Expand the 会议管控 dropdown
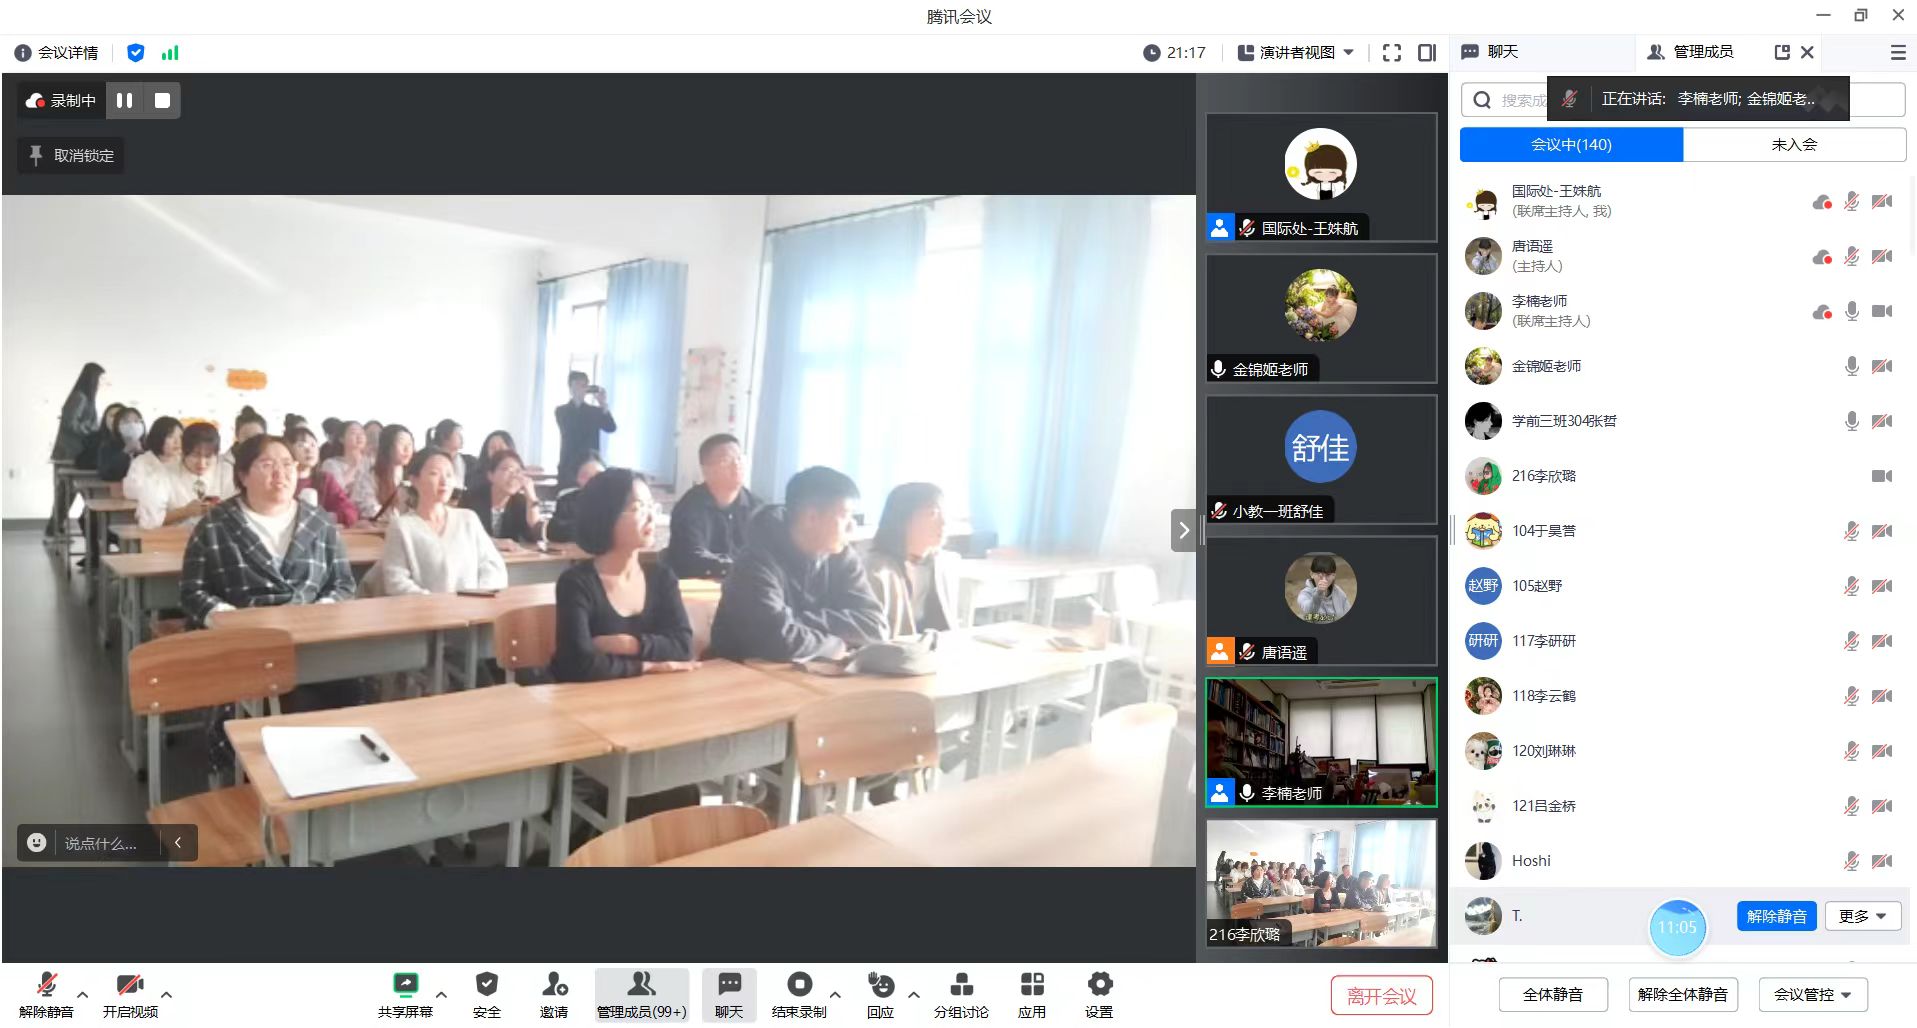Image resolution: width=1917 pixels, height=1028 pixels. pyautogui.click(x=1812, y=994)
